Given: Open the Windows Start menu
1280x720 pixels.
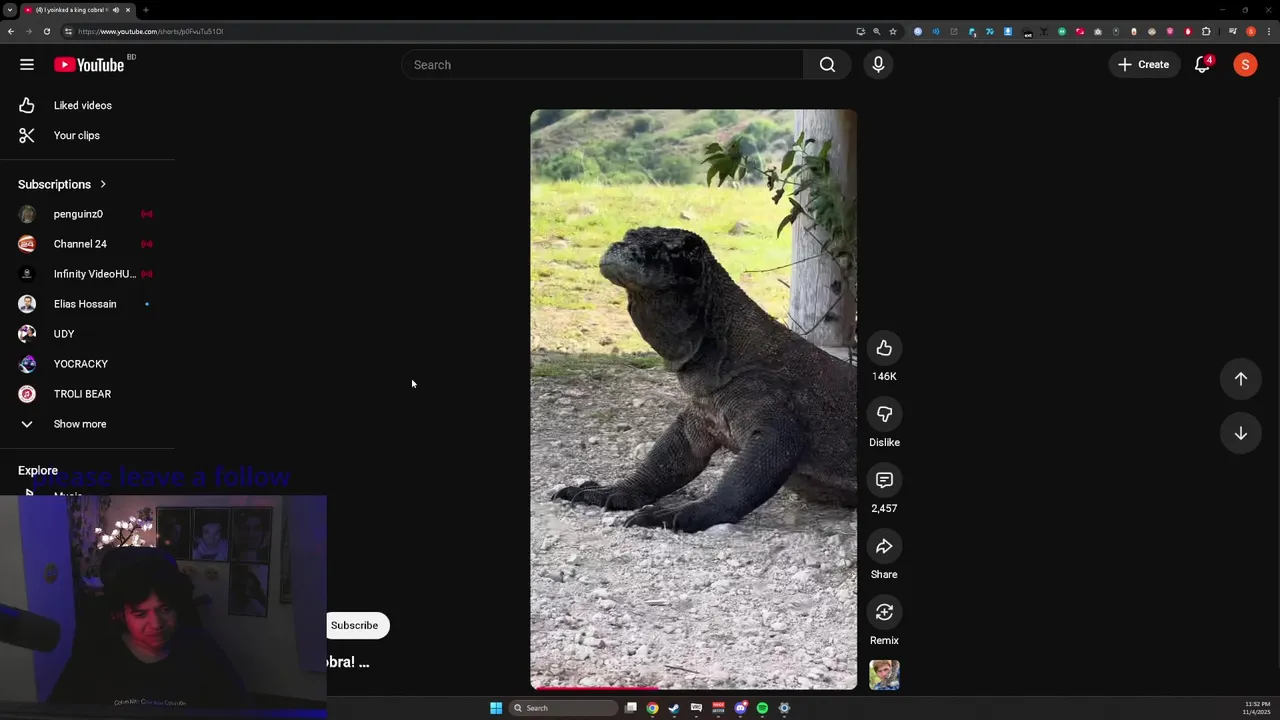Looking at the screenshot, I should point(496,708).
